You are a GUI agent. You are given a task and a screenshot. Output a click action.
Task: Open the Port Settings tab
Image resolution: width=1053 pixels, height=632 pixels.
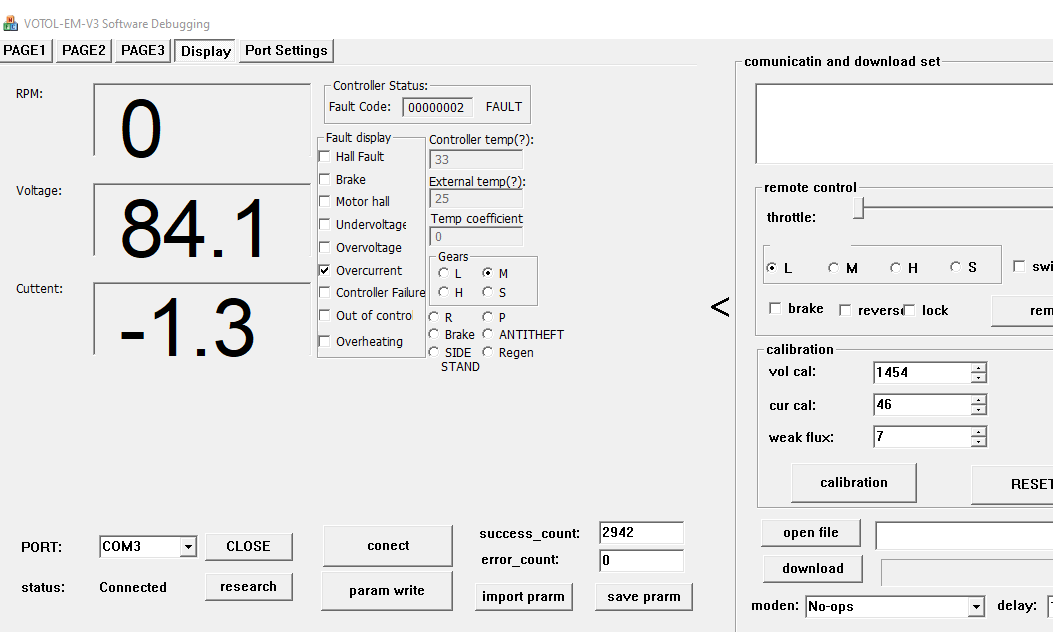coord(286,50)
